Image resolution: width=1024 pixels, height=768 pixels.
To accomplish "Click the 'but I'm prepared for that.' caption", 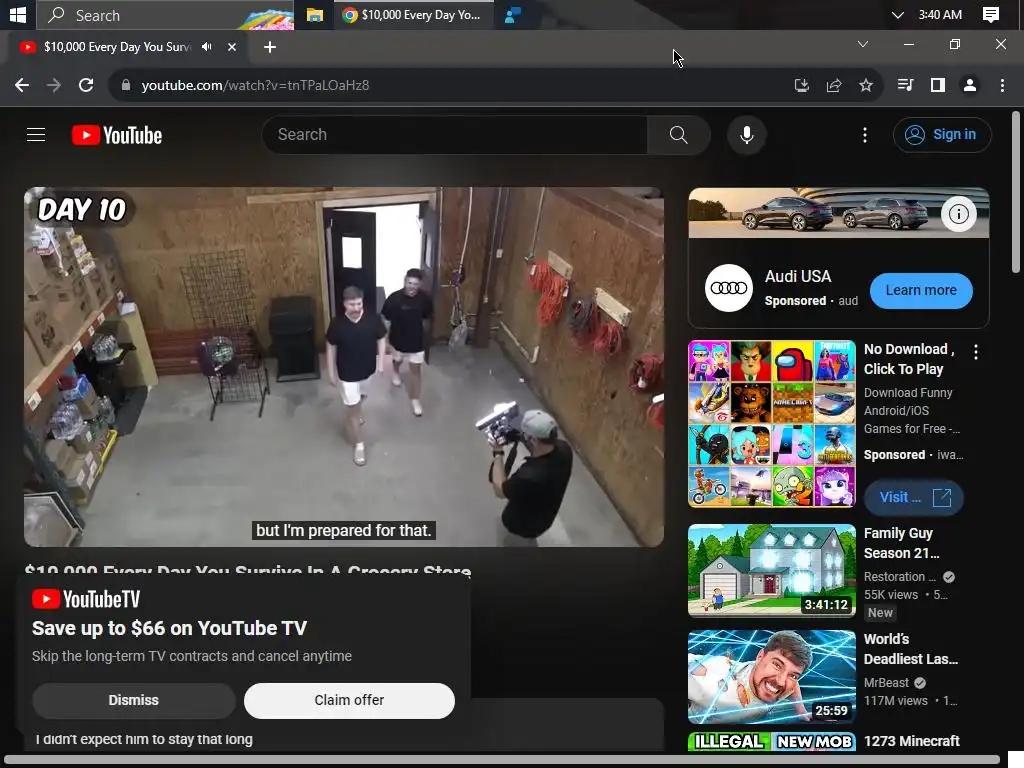I will (x=344, y=530).
